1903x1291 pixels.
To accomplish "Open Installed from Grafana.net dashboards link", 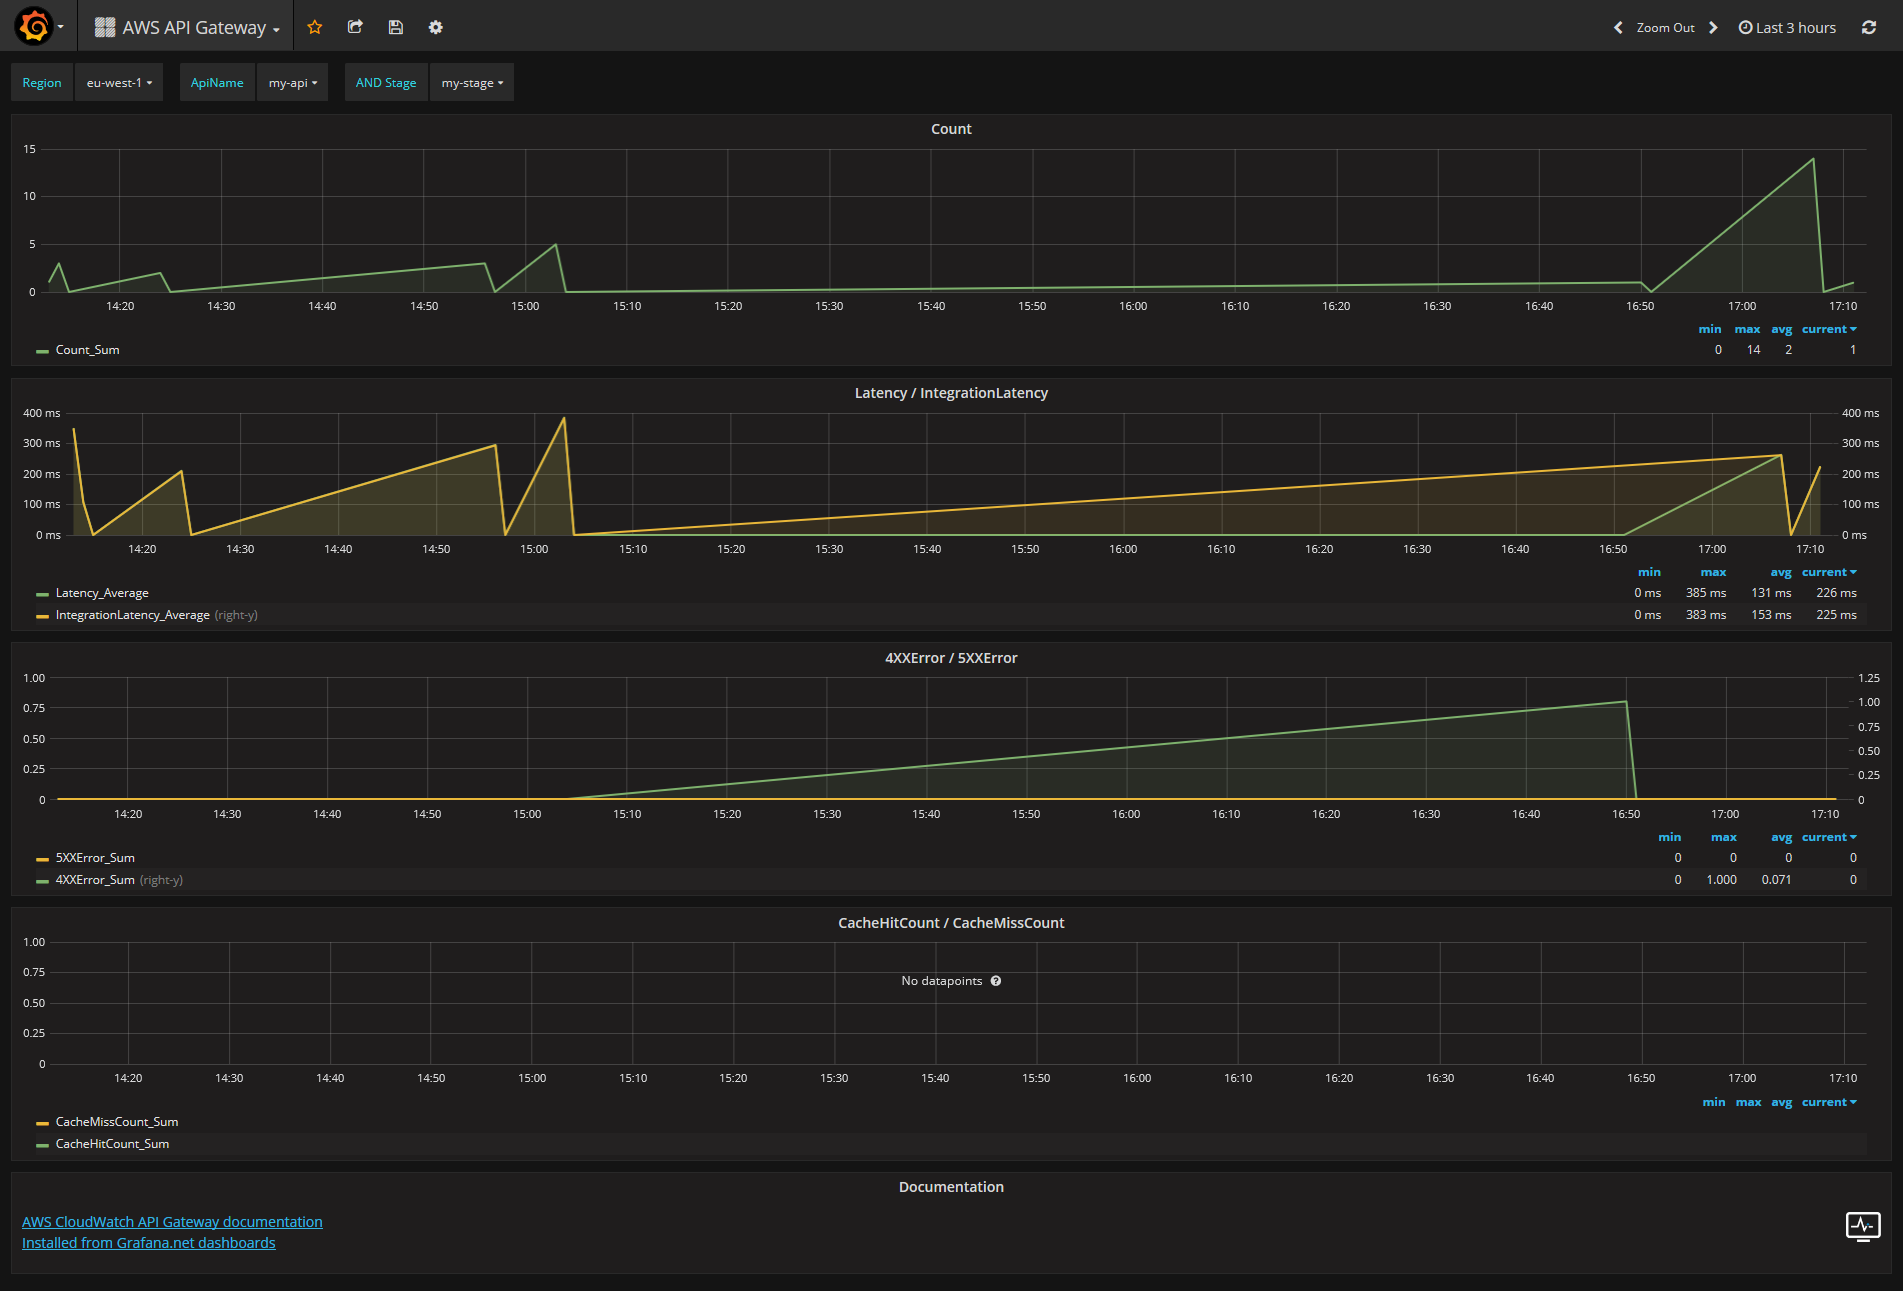I will [149, 1243].
